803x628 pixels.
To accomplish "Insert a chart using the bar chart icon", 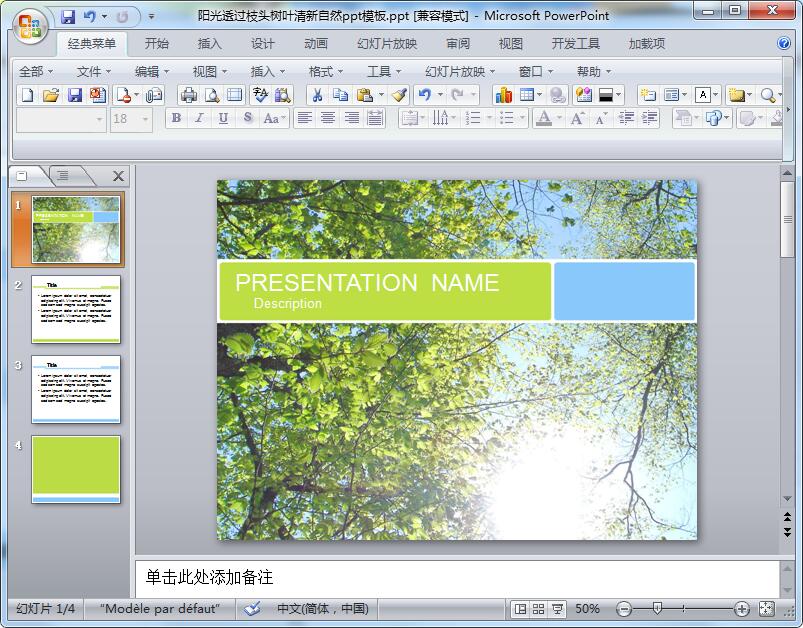I will pyautogui.click(x=503, y=95).
